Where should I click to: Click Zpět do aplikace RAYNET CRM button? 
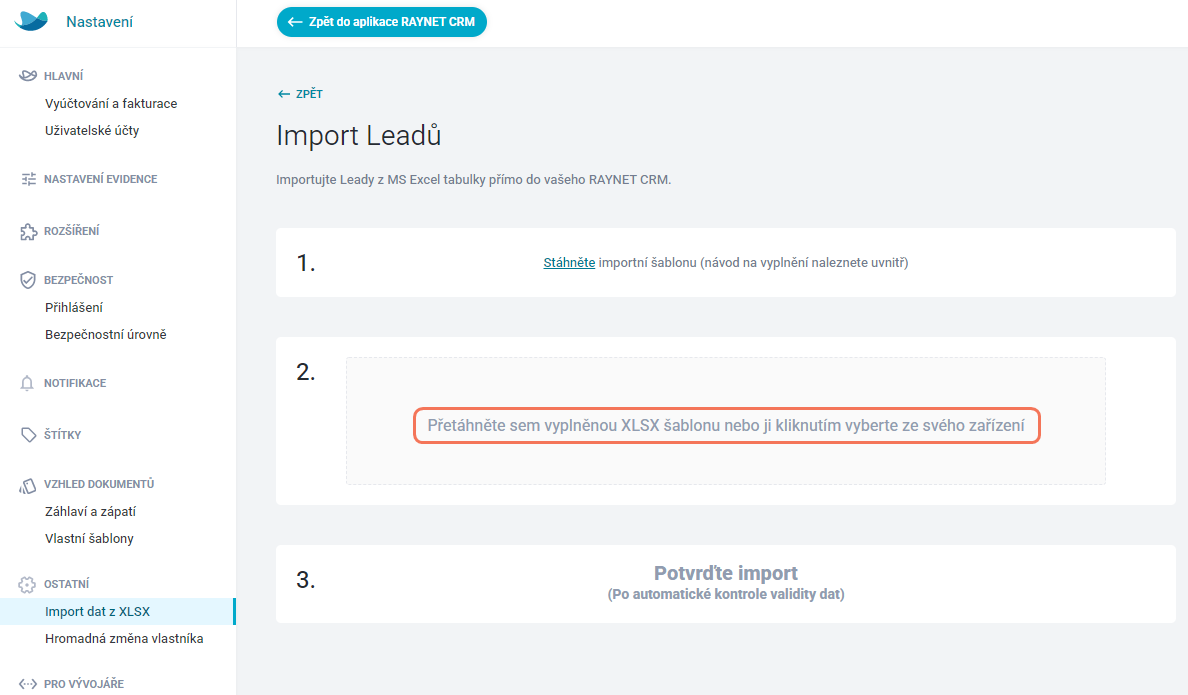click(x=382, y=22)
